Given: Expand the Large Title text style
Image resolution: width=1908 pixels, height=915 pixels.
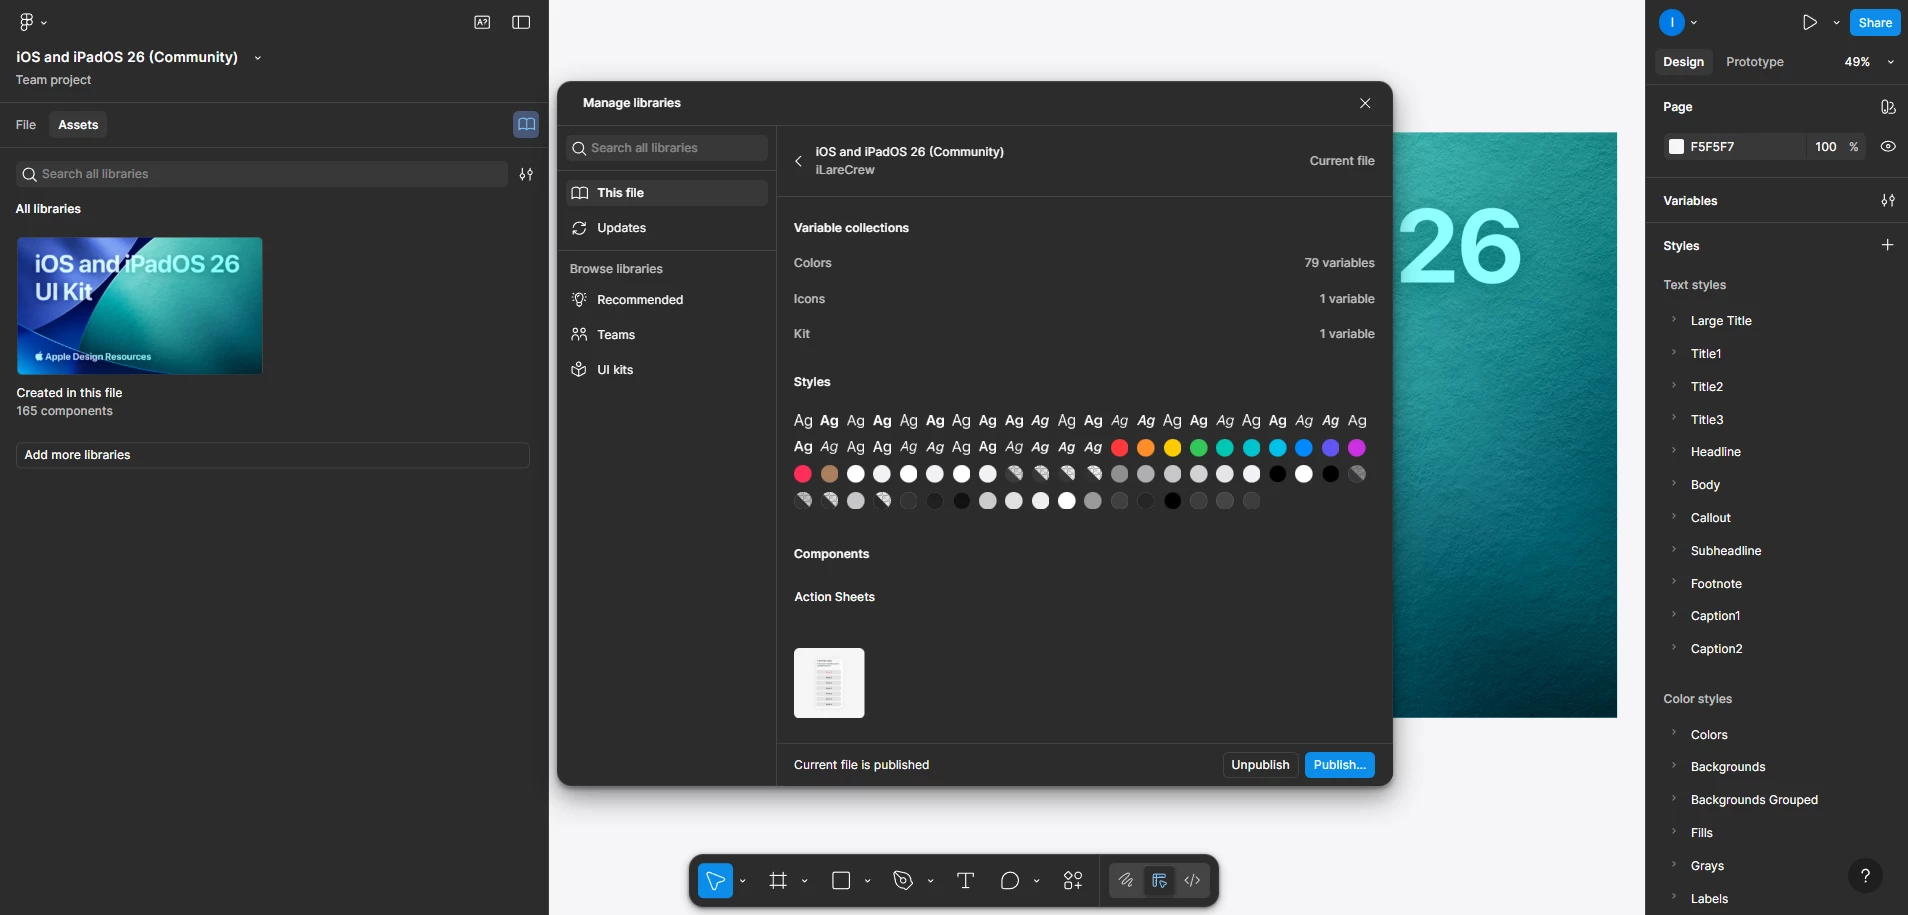Looking at the screenshot, I should [x=1674, y=320].
